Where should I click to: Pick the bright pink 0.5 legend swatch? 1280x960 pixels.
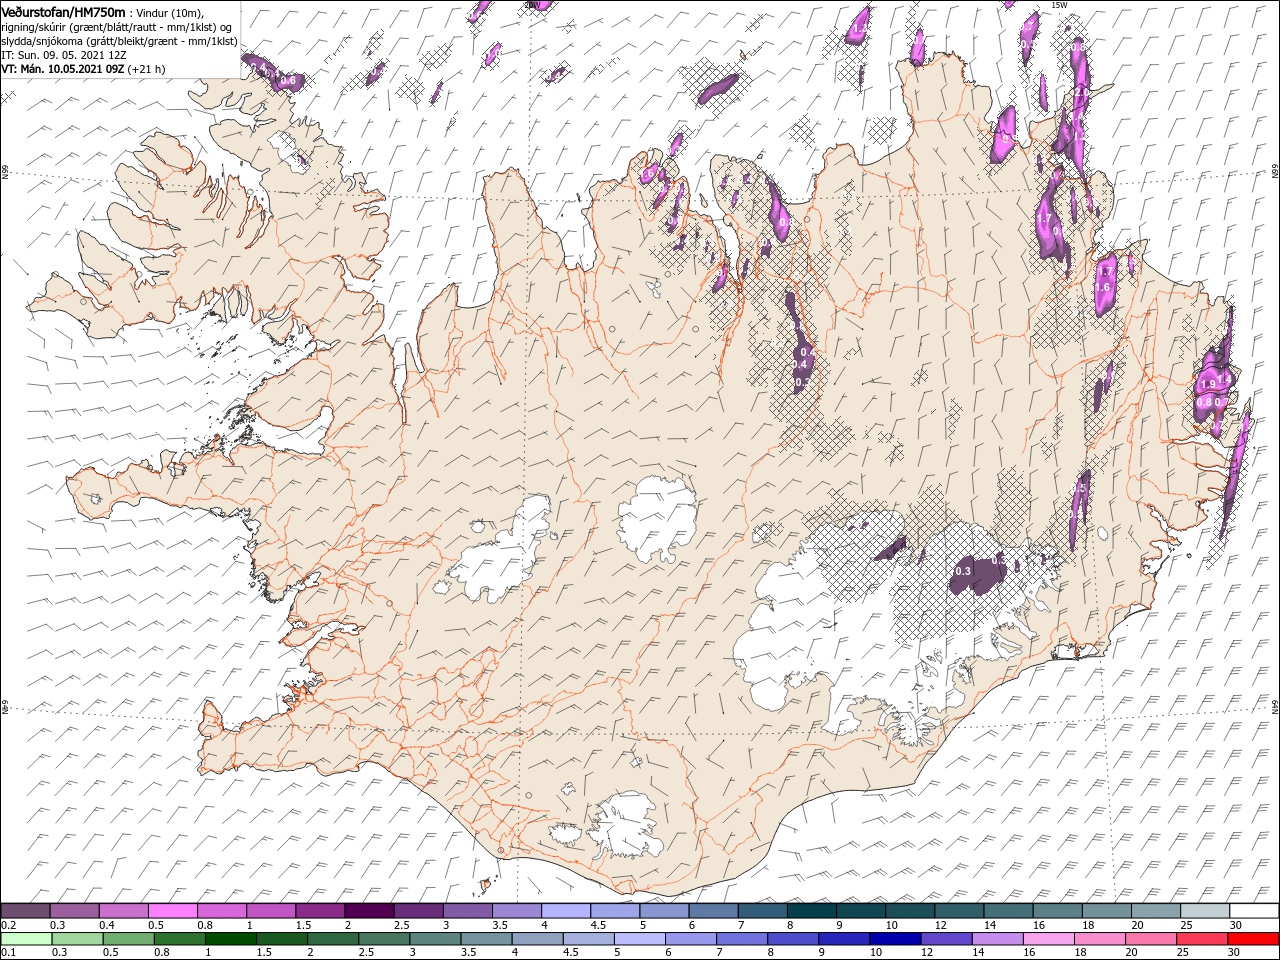[172, 911]
